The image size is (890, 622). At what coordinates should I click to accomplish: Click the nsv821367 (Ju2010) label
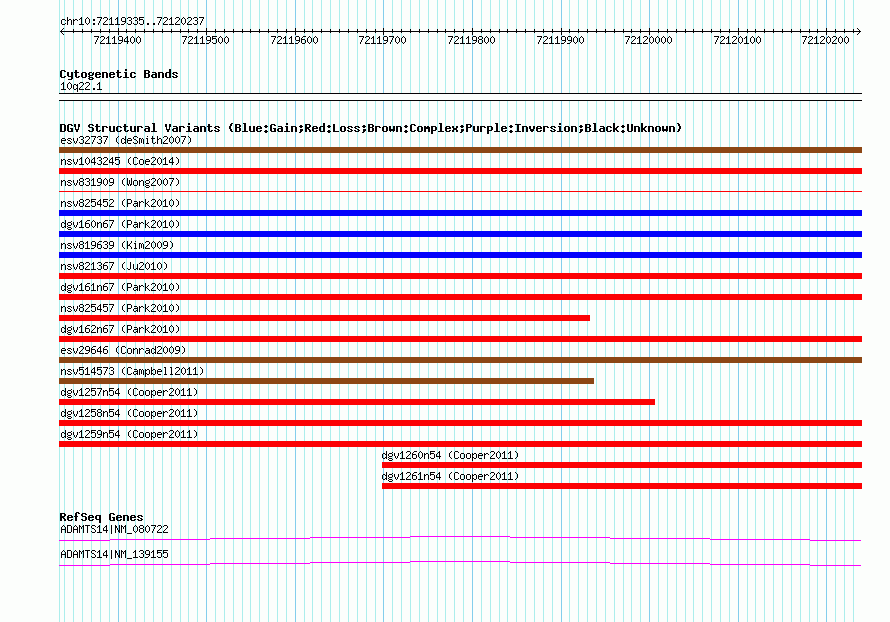[x=114, y=266]
